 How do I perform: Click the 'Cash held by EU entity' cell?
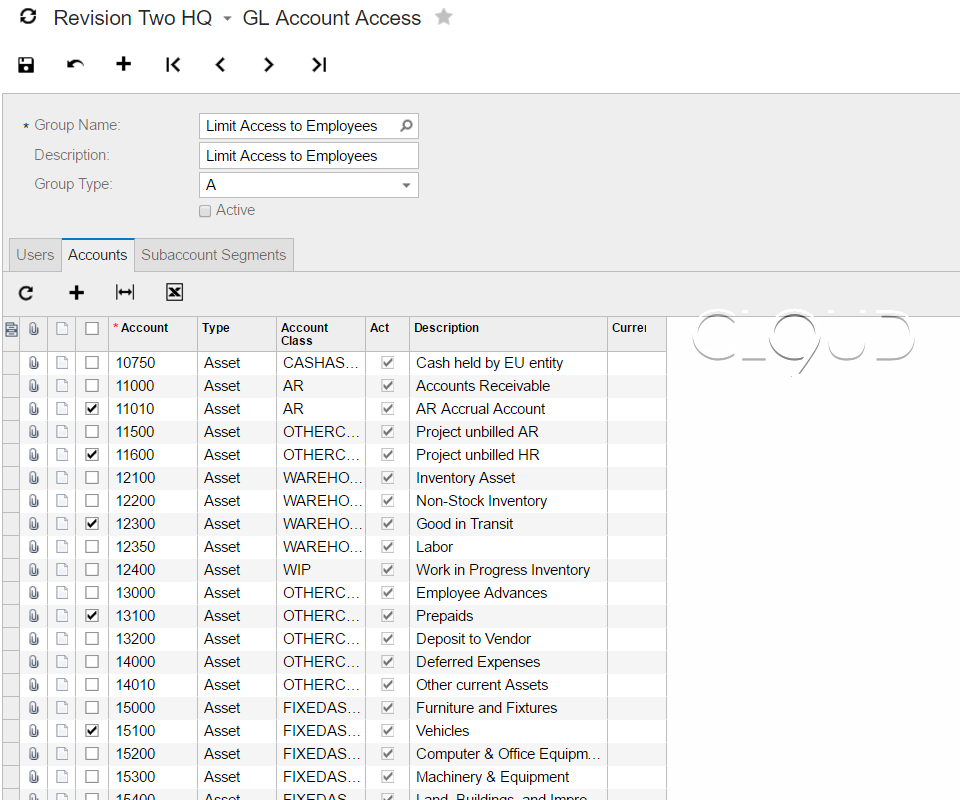pyautogui.click(x=508, y=363)
